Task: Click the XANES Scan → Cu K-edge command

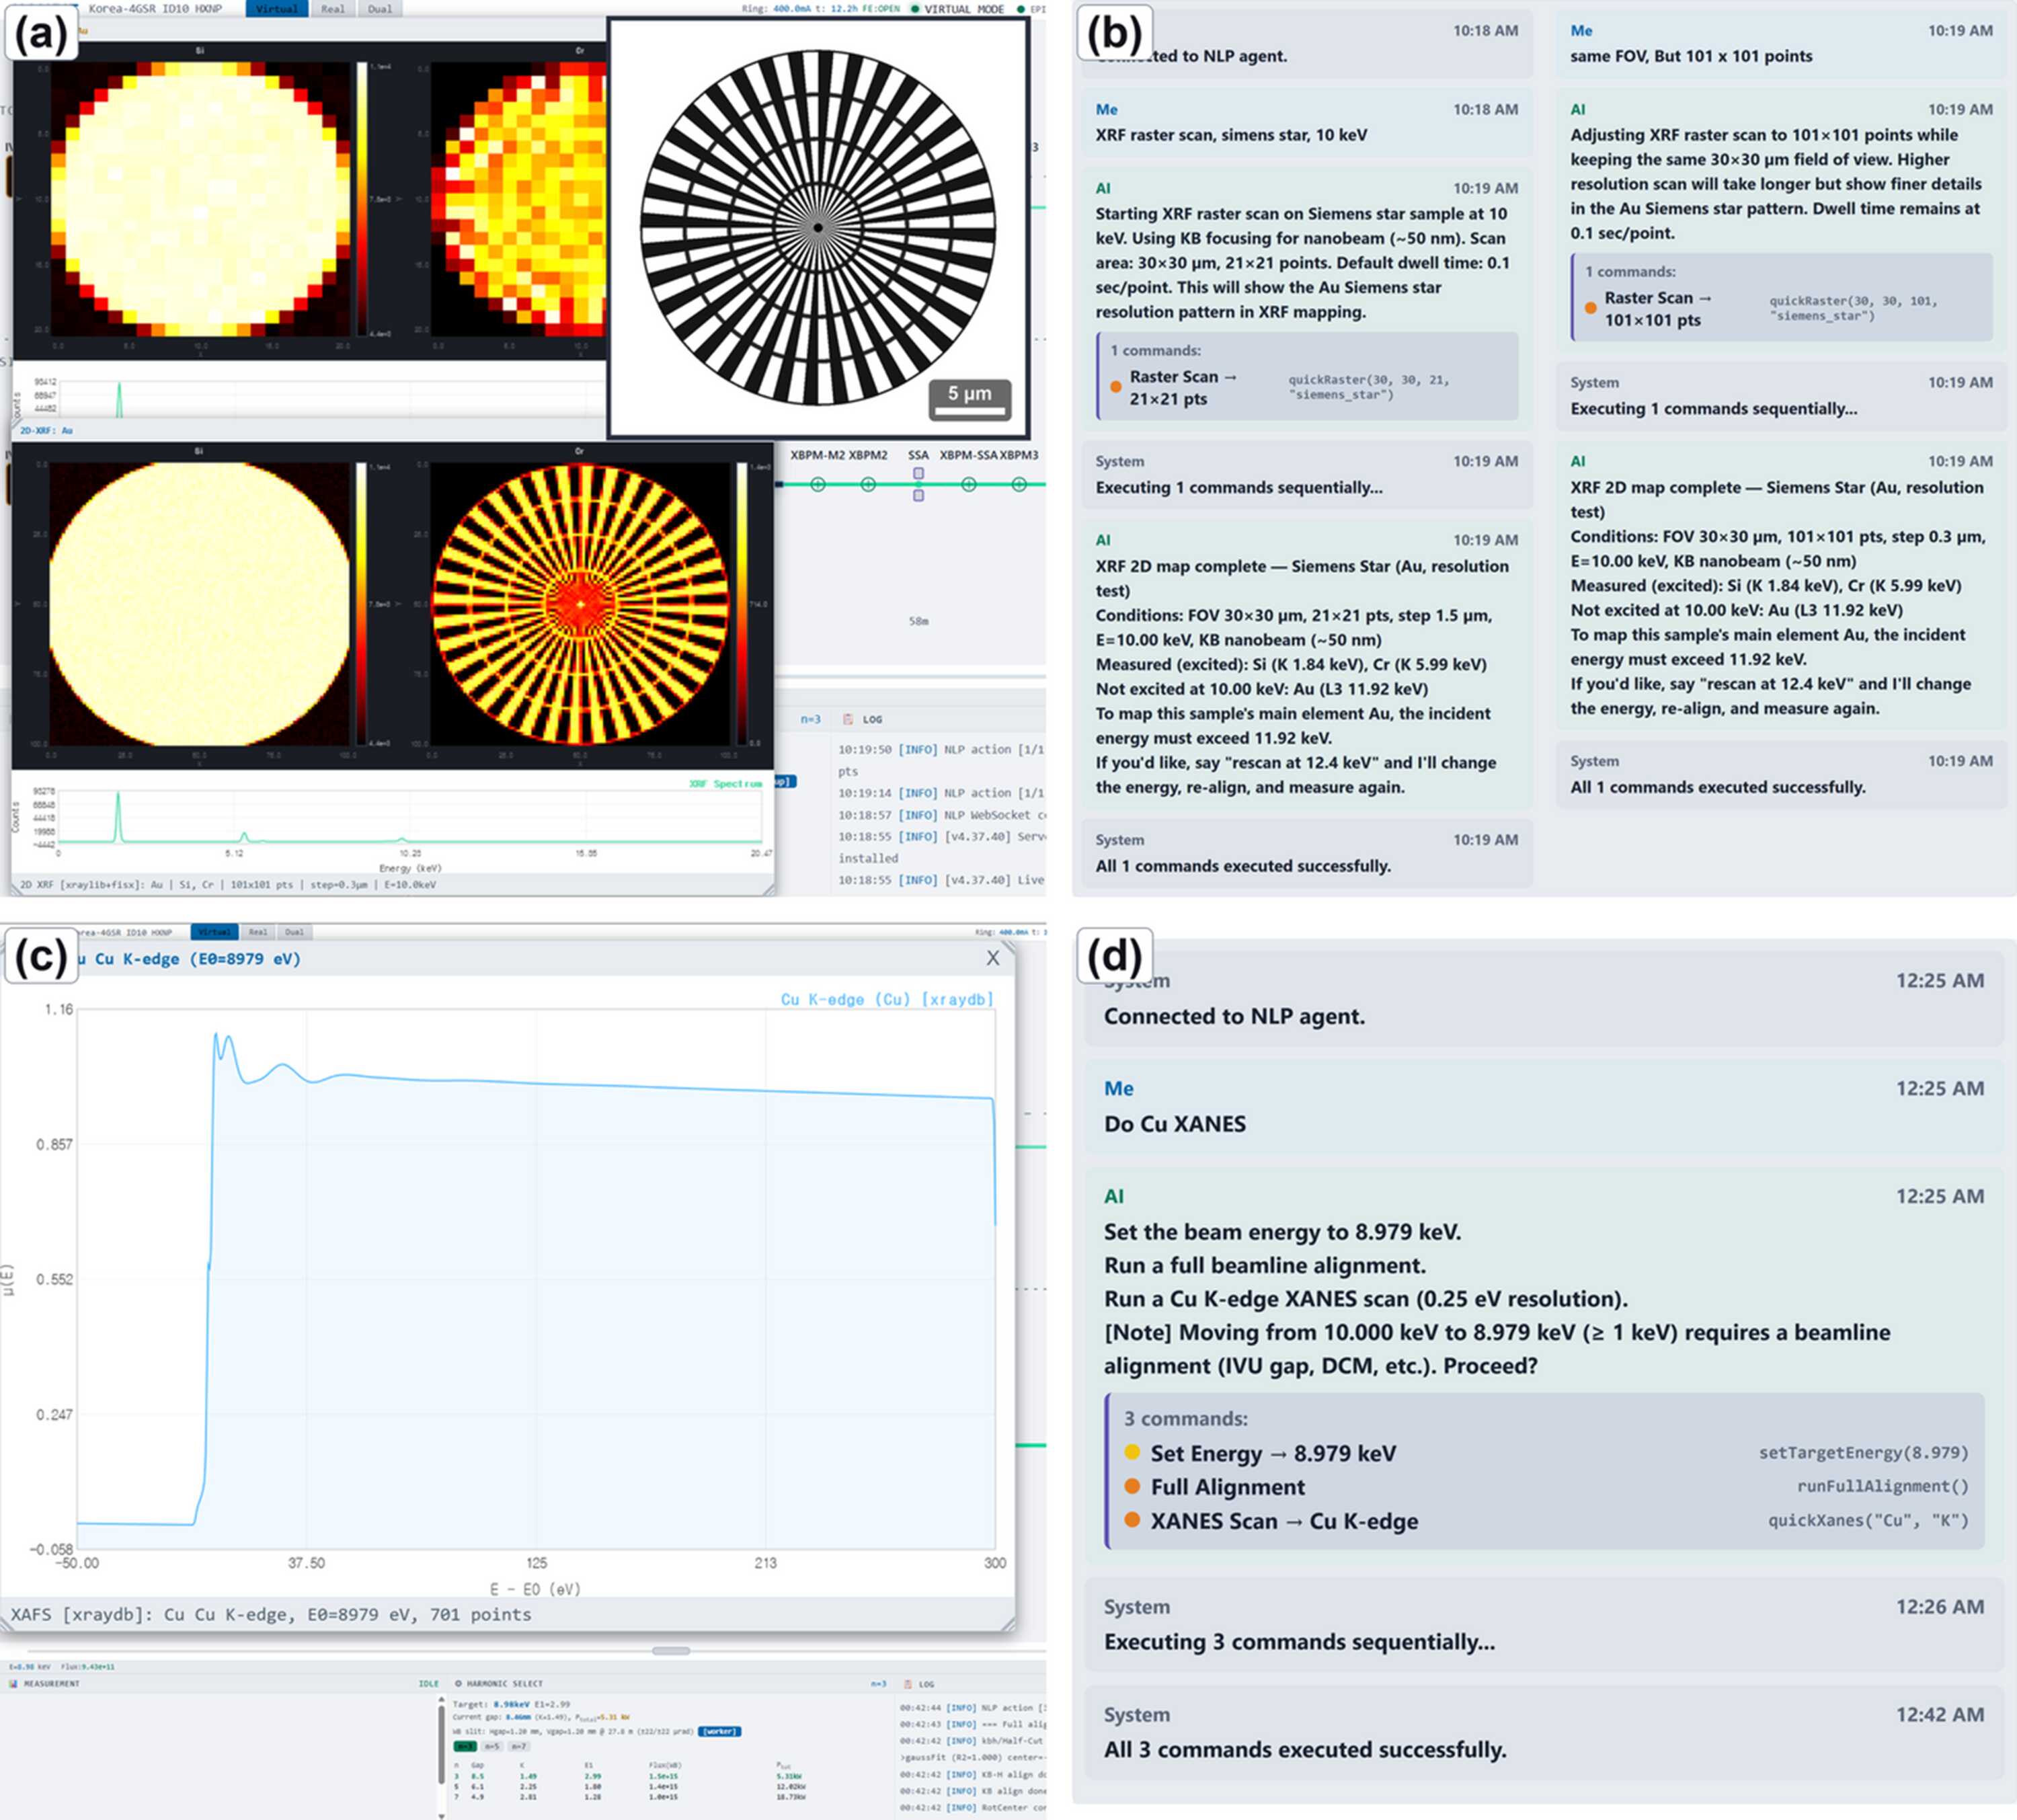Action: coord(1284,1521)
